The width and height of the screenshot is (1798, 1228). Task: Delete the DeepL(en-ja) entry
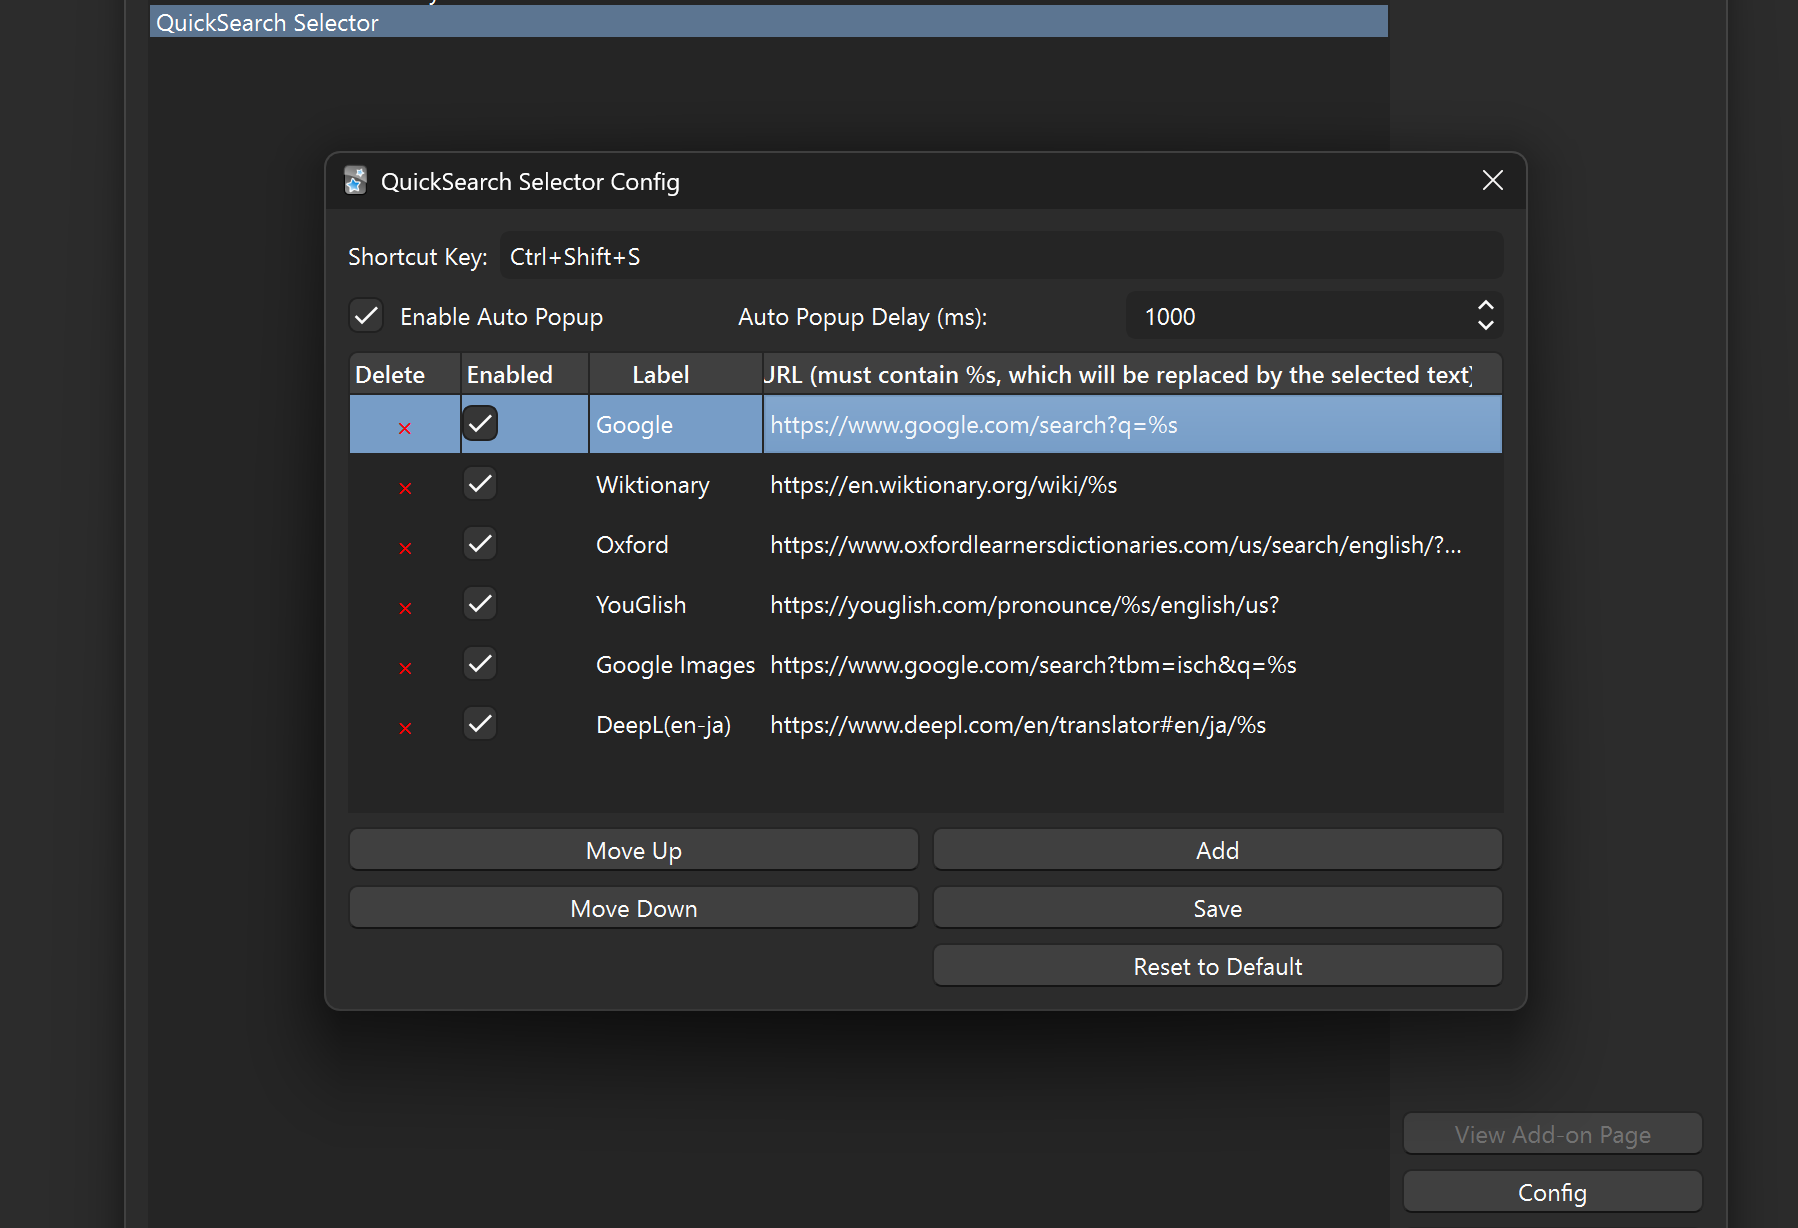coord(405,728)
